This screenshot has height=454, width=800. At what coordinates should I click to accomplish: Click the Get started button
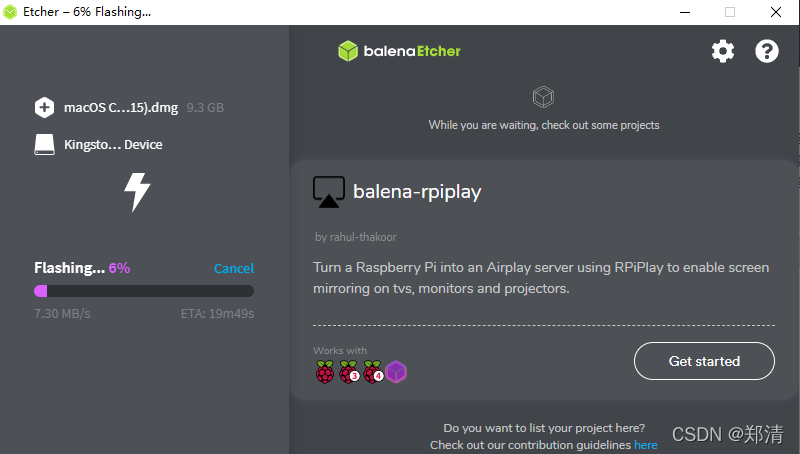(704, 361)
